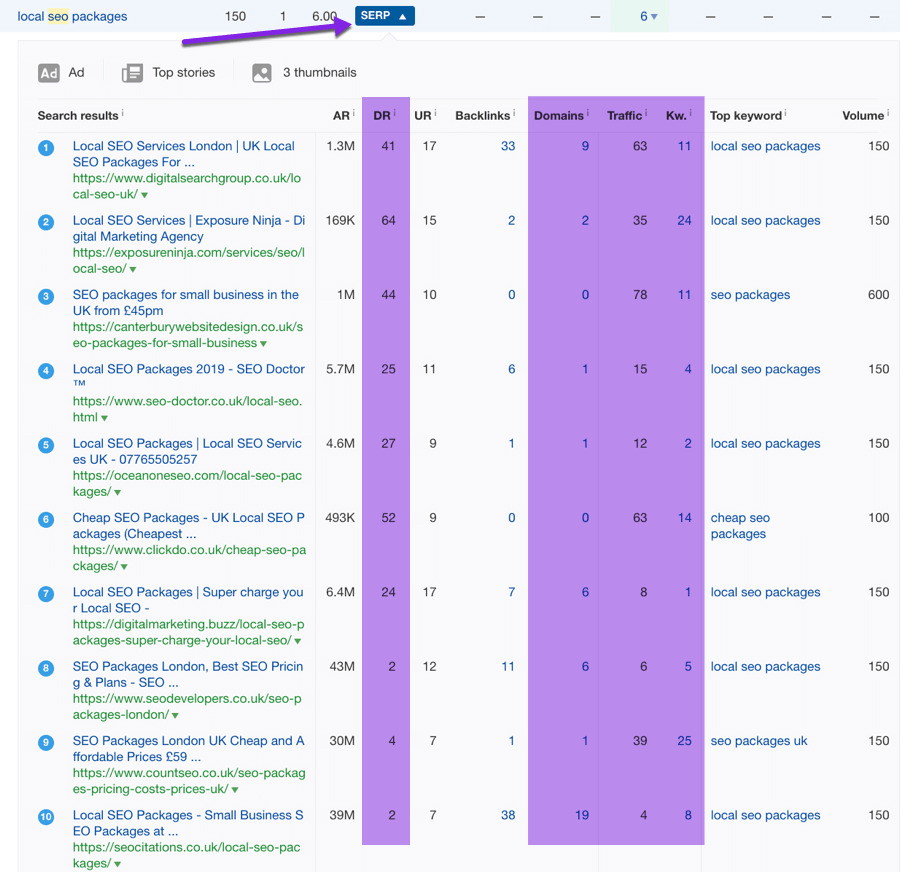
Task: Collapse the SERP dropdown button
Action: [384, 16]
